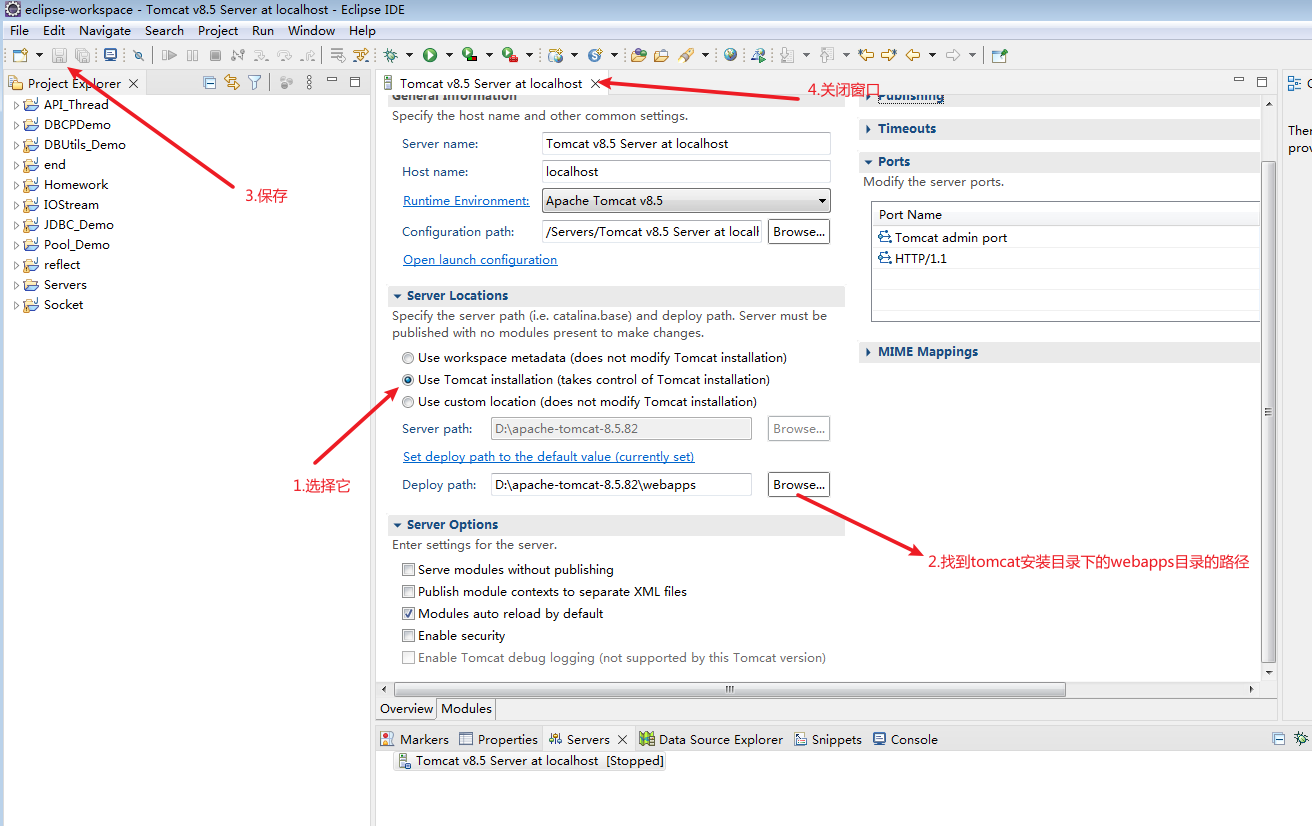Click the Host name input field
The height and width of the screenshot is (826, 1312).
(686, 172)
